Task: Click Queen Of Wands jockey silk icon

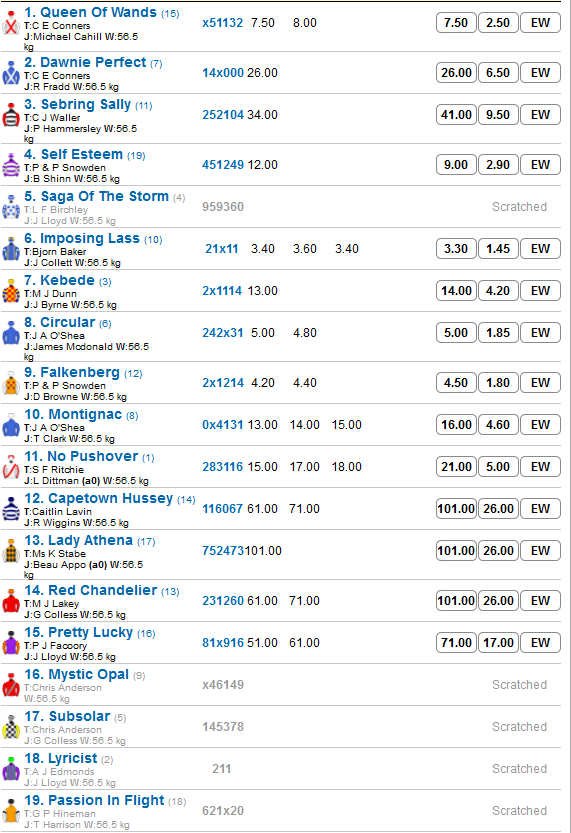Action: (x=11, y=23)
